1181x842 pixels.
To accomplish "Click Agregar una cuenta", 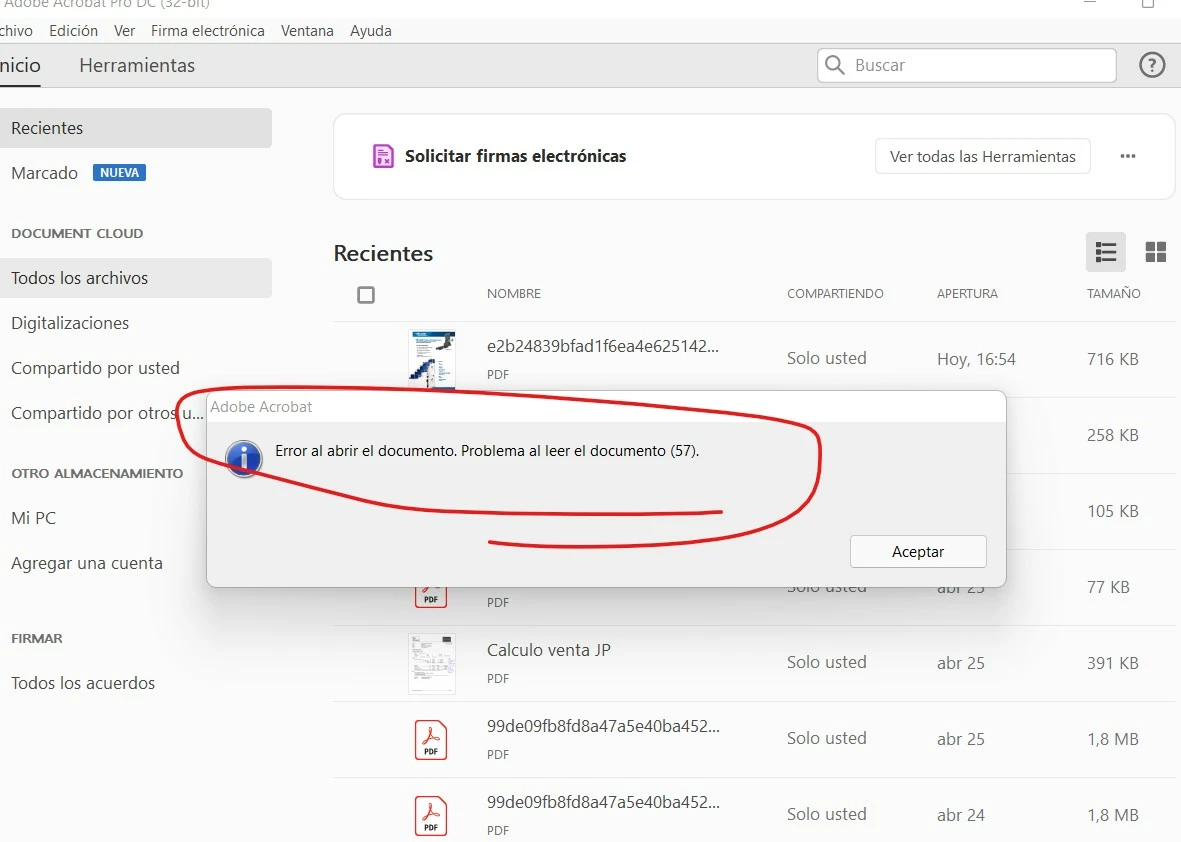I will (x=87, y=563).
